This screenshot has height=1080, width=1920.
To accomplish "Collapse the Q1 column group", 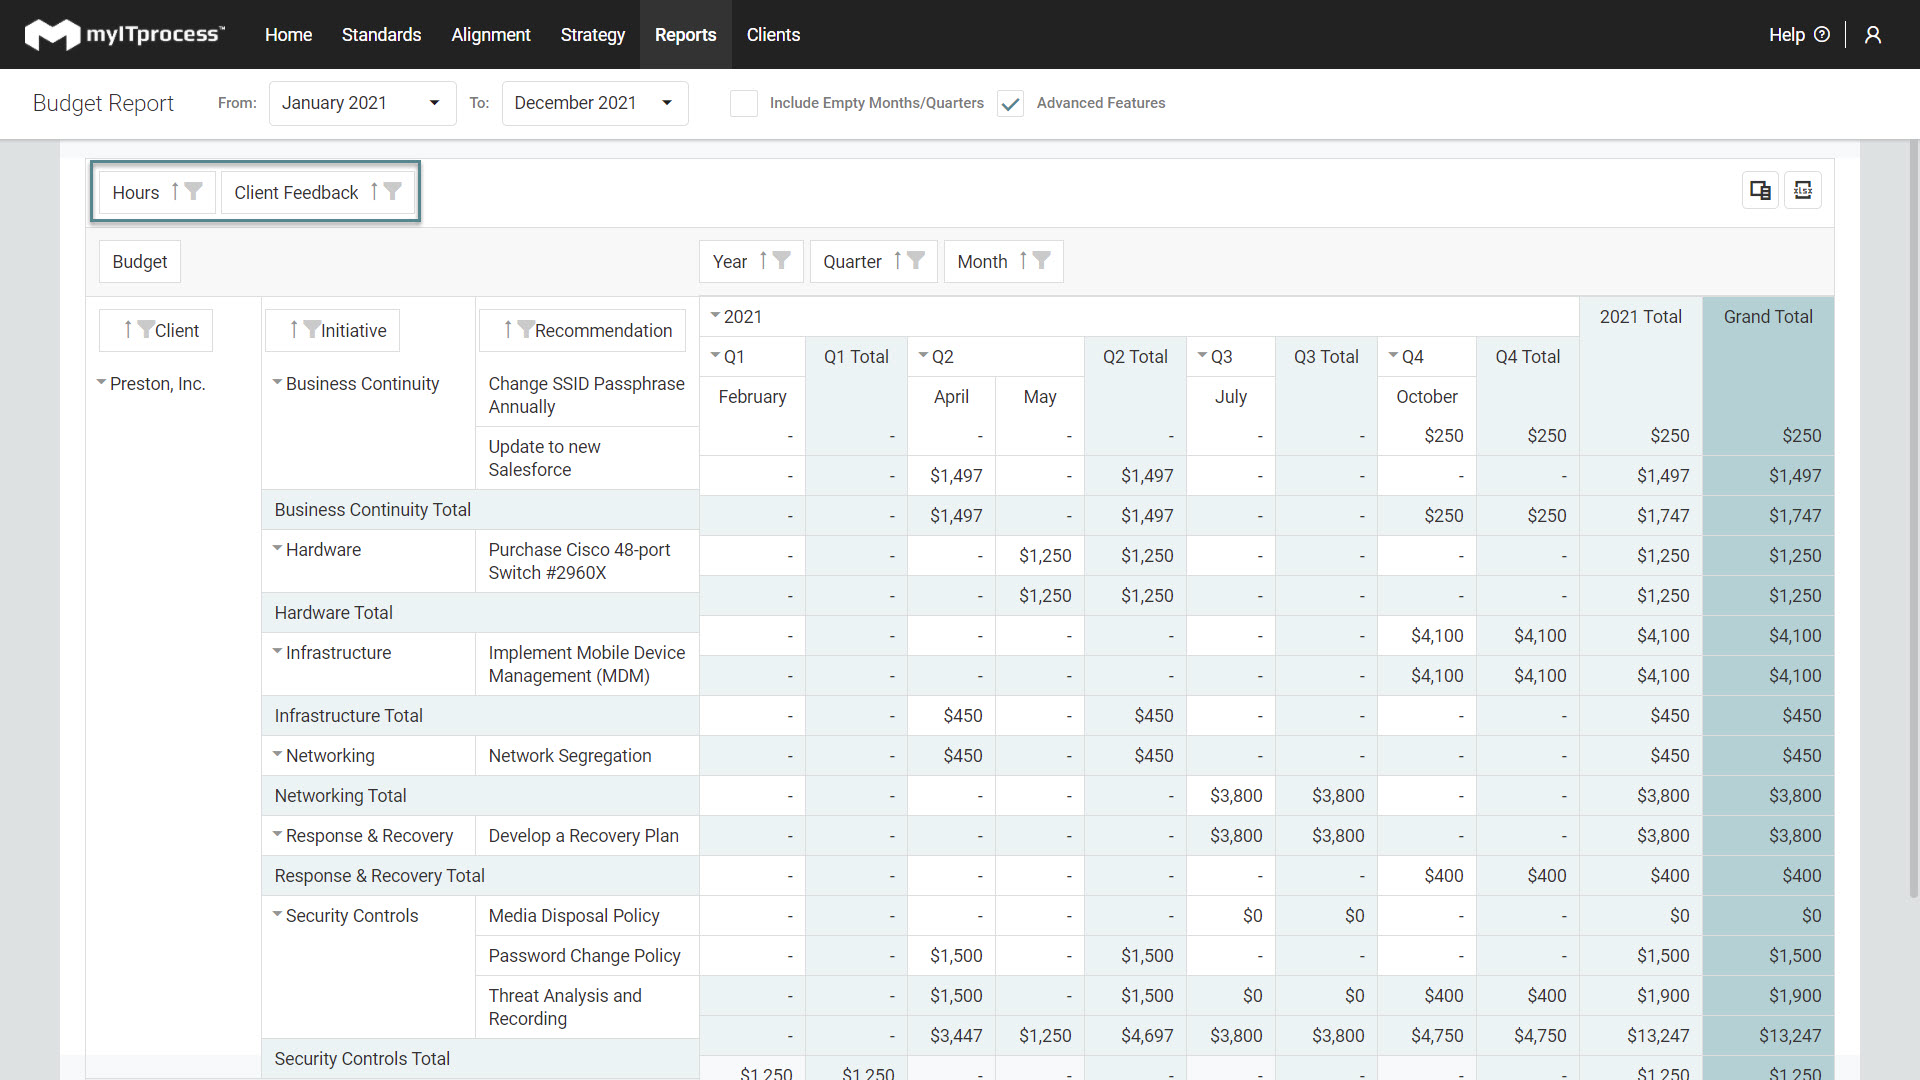I will [x=715, y=356].
